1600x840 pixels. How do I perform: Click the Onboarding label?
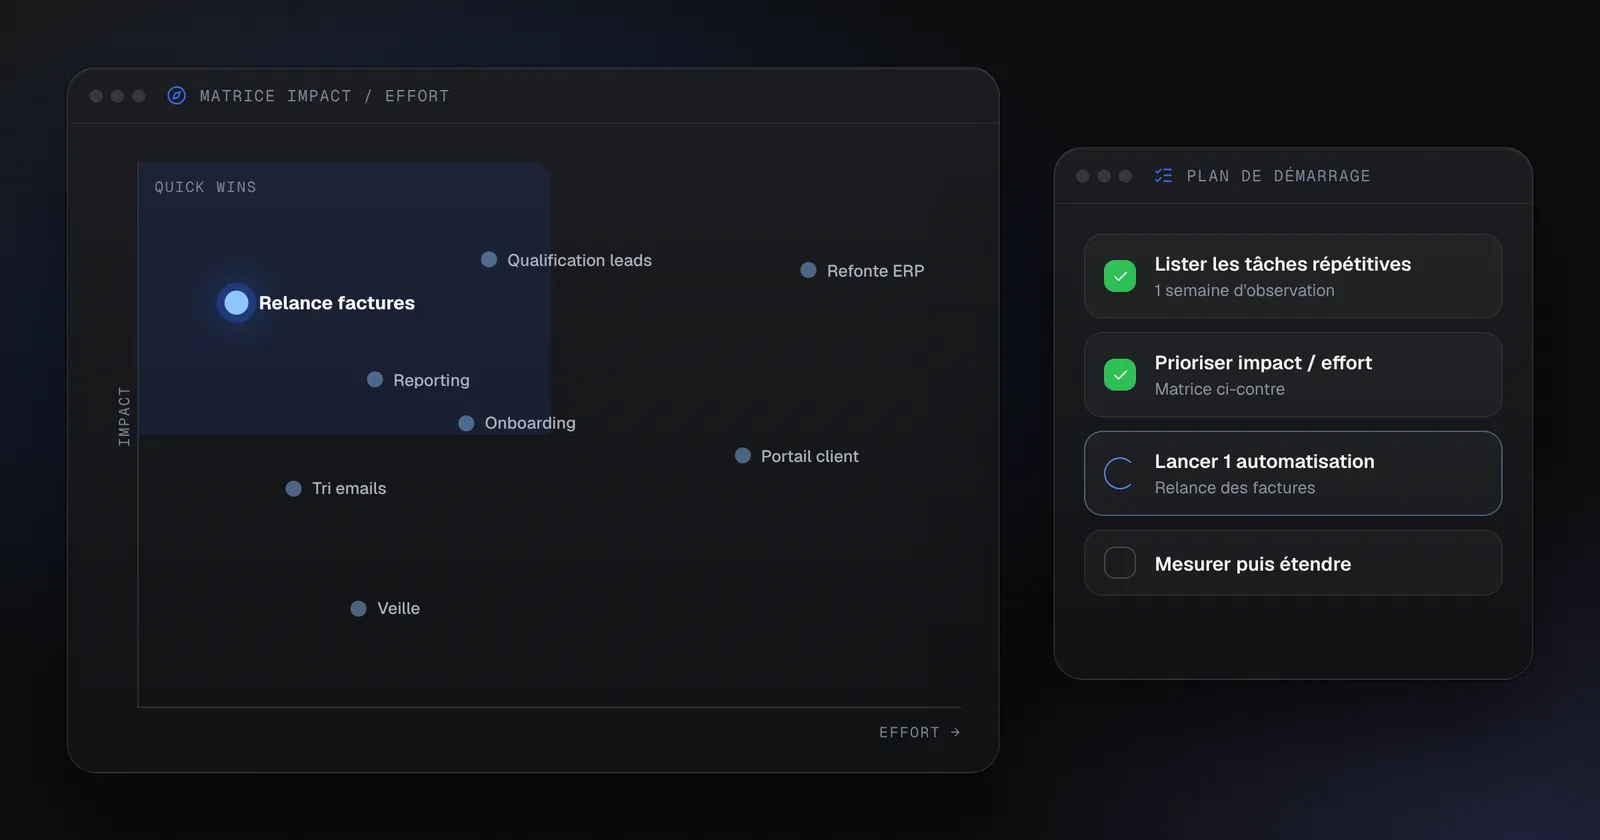pos(530,423)
